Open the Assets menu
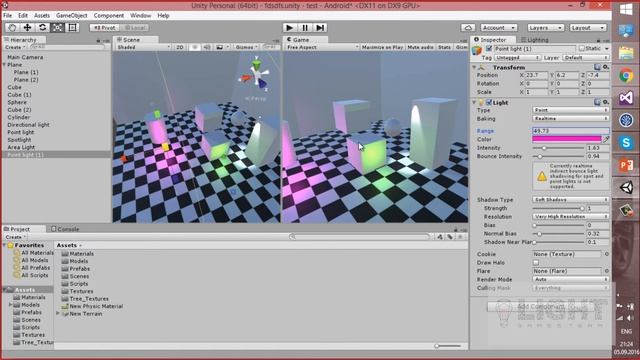This screenshot has height=360, width=640. [42, 16]
